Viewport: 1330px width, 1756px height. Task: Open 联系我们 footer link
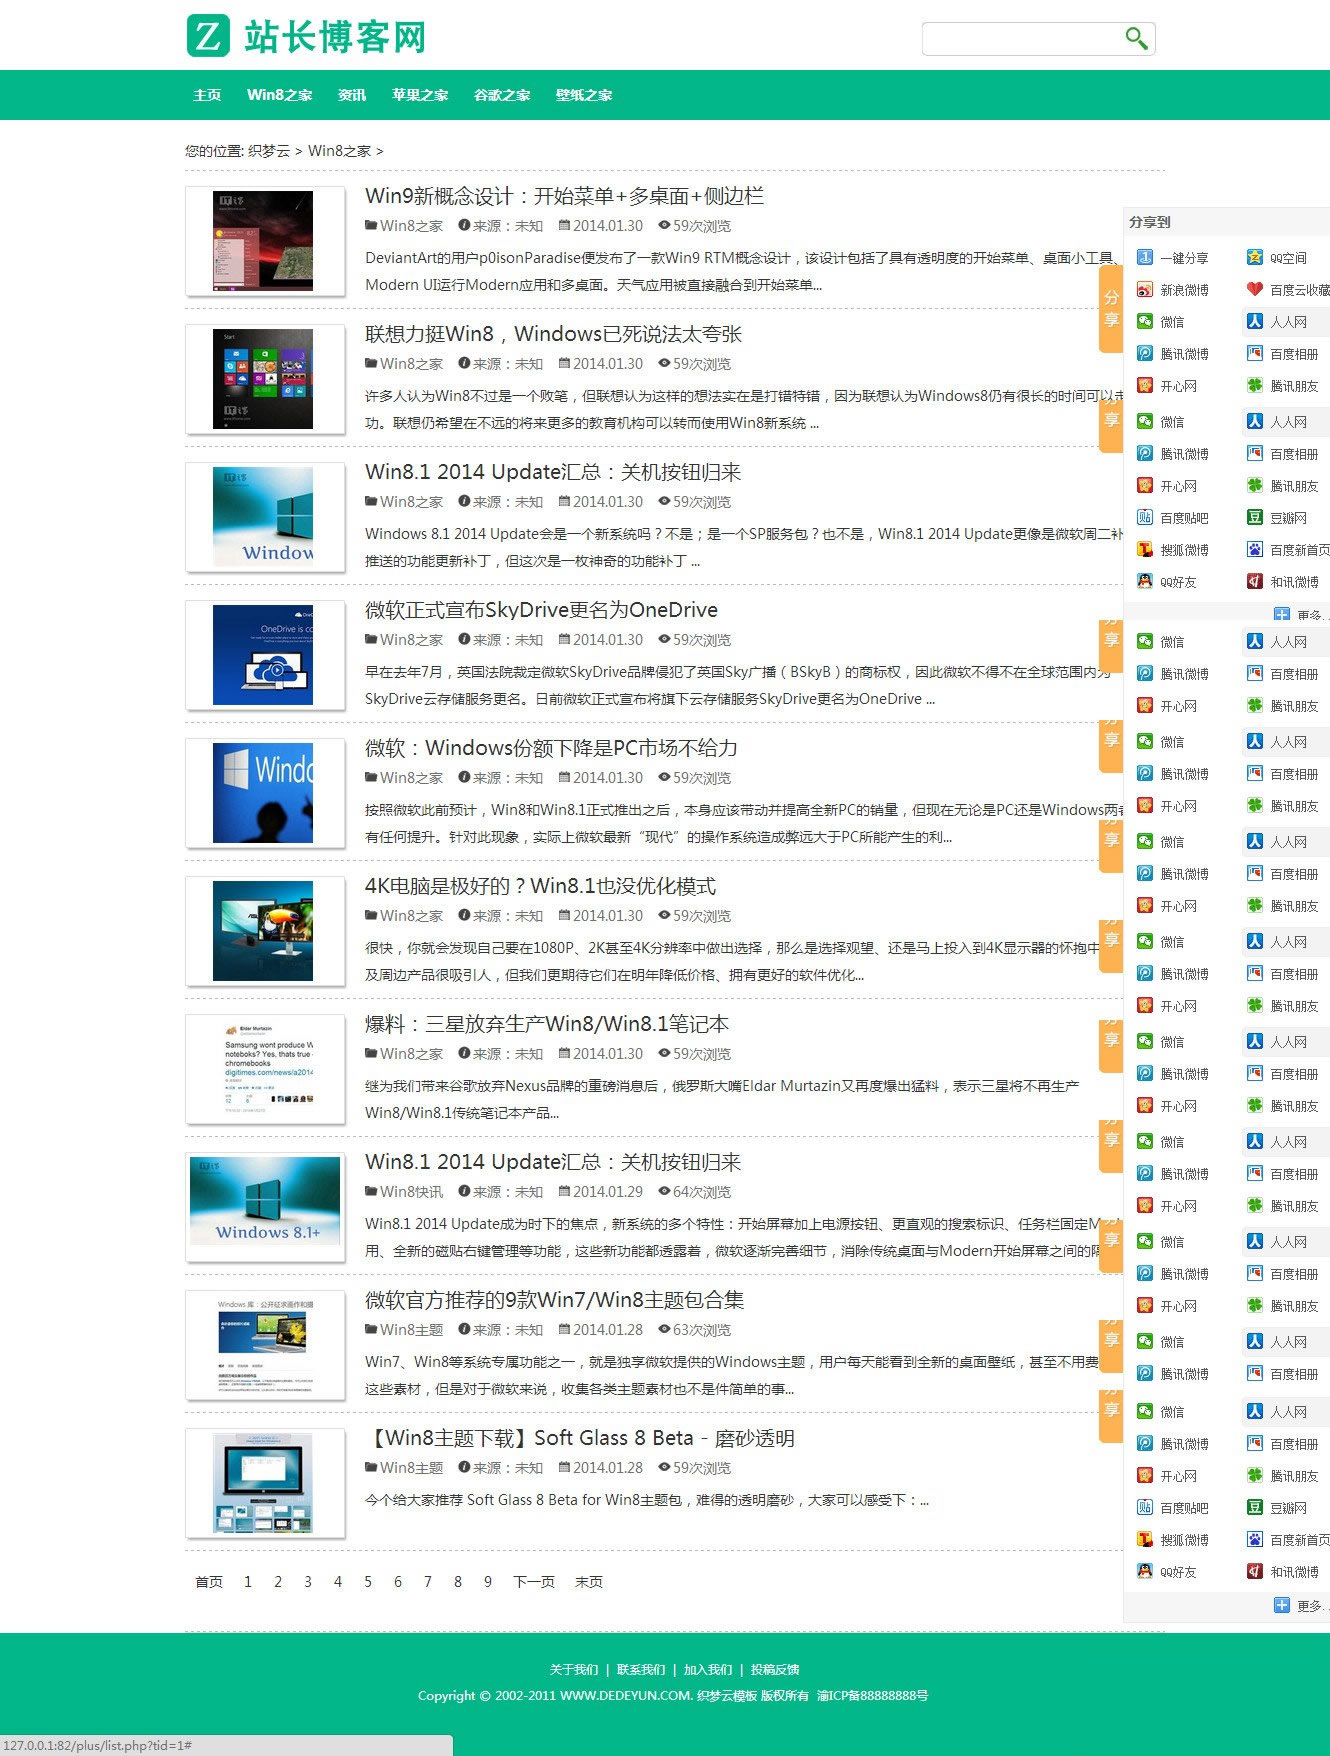point(641,1669)
